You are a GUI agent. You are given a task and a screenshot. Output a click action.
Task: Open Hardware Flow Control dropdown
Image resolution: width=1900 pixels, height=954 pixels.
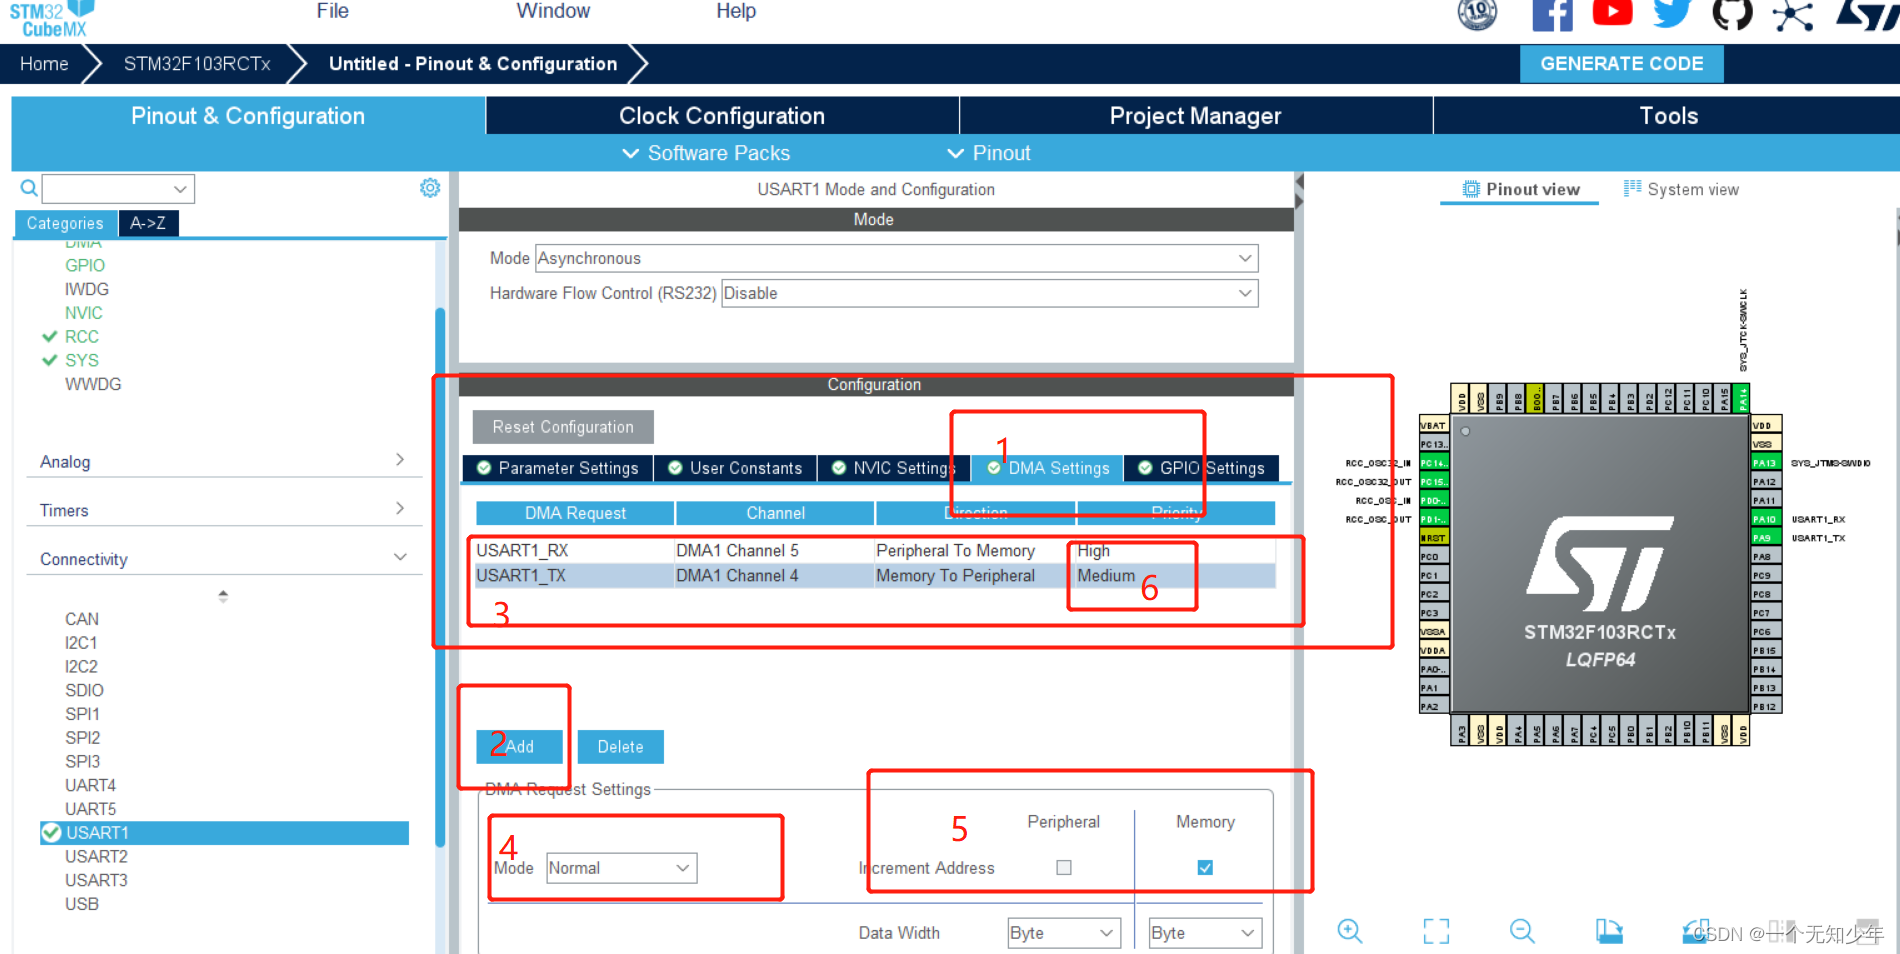(x=990, y=293)
